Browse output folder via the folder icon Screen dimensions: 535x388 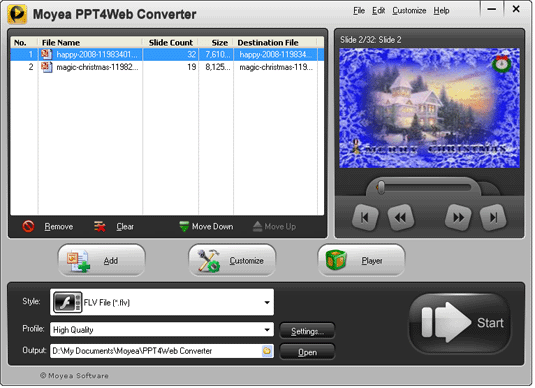(267, 351)
